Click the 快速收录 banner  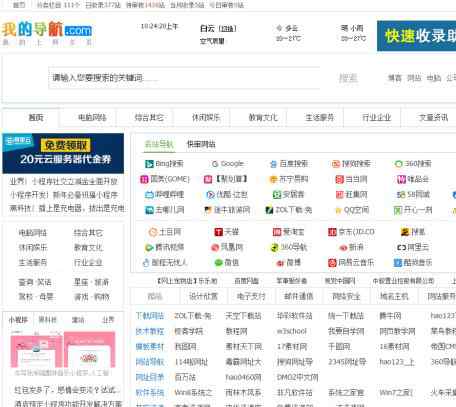416,36
